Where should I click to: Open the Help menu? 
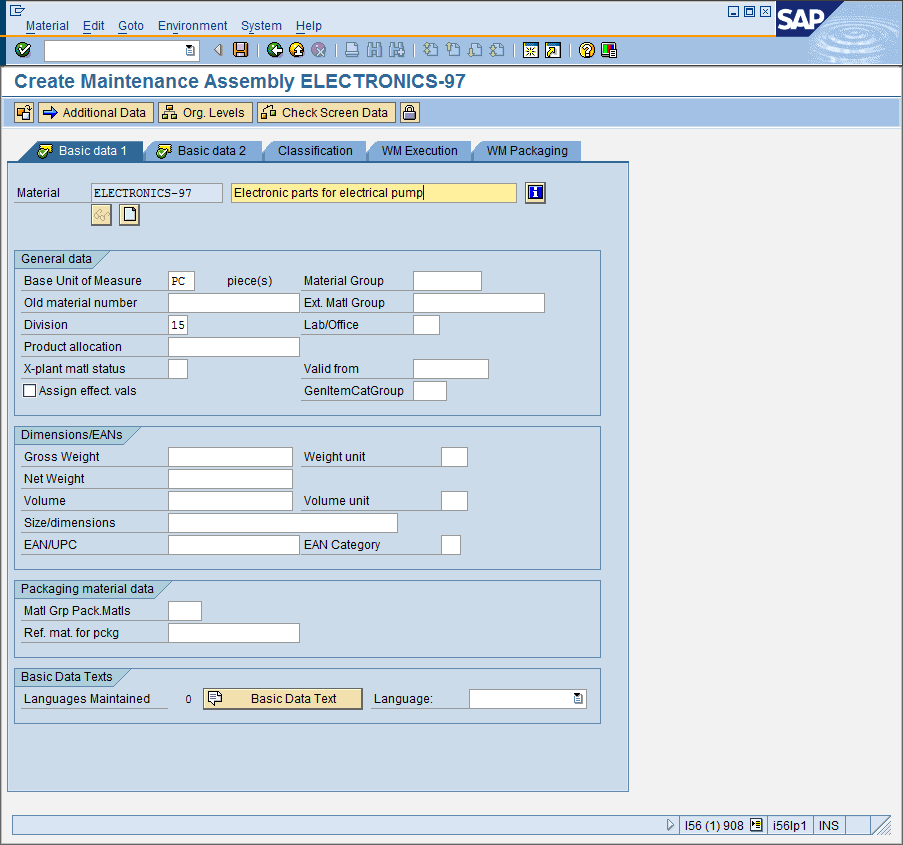click(309, 26)
